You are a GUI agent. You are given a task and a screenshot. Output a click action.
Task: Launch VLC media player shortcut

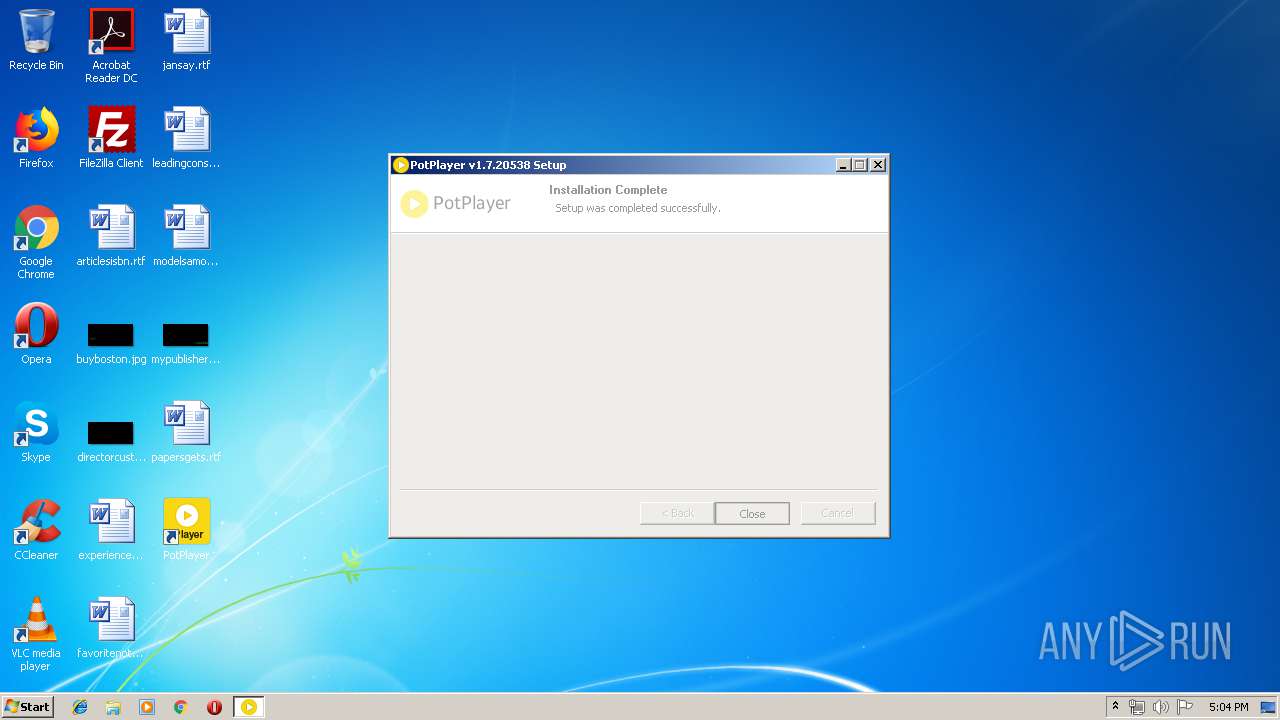[x=36, y=634]
